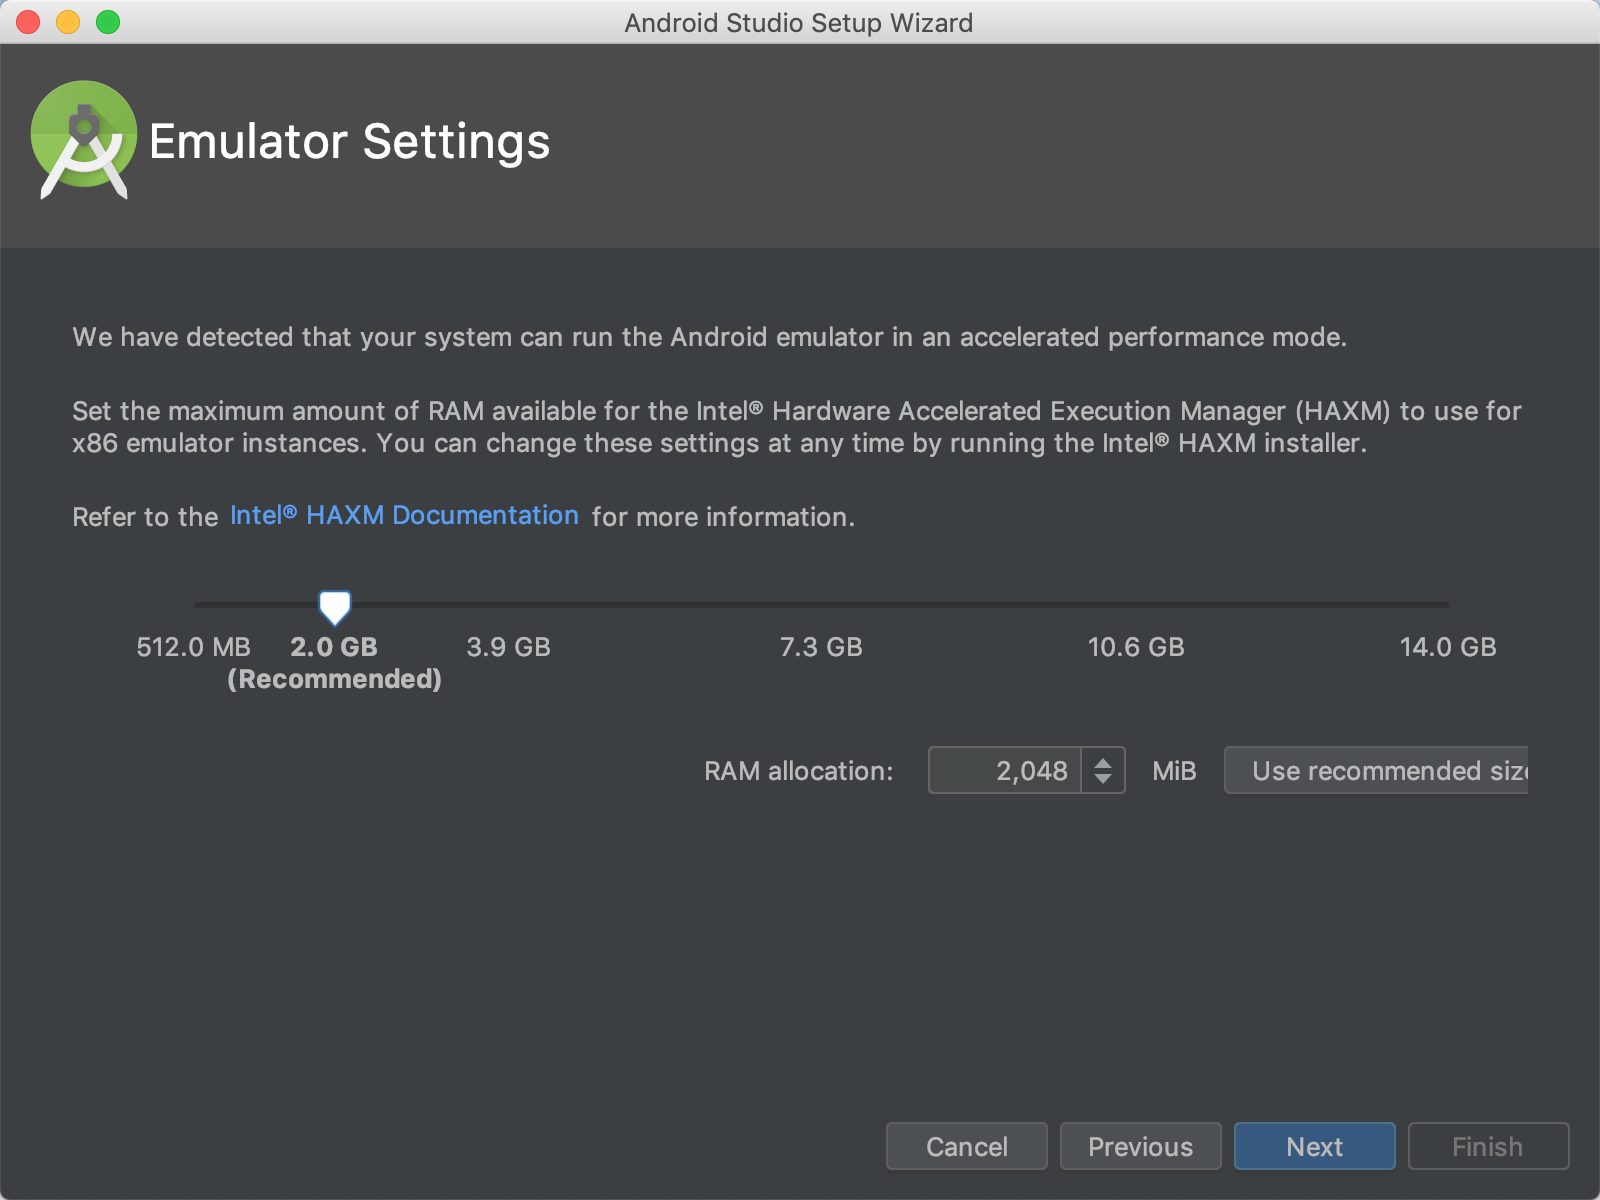
Task: Focus the RAM allocation input field
Action: [x=1004, y=770]
